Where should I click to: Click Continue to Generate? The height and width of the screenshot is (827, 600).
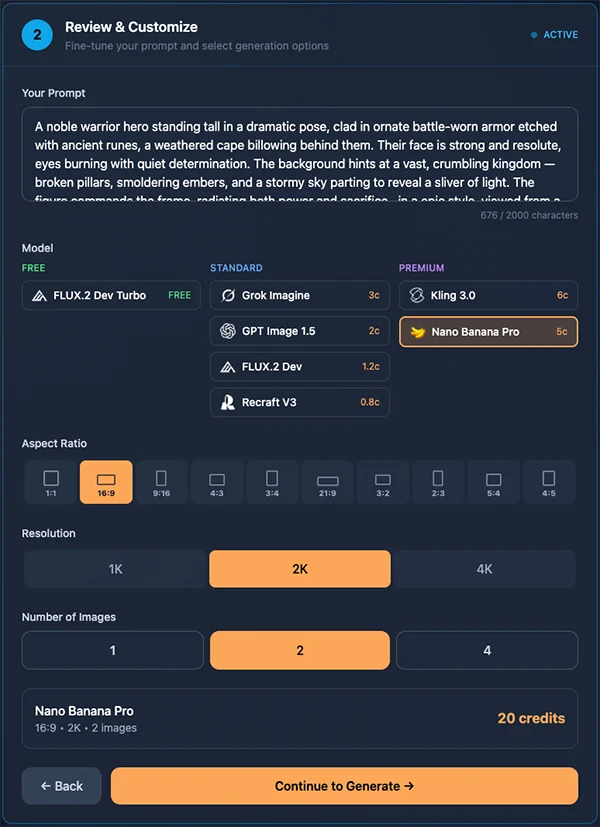click(343, 786)
